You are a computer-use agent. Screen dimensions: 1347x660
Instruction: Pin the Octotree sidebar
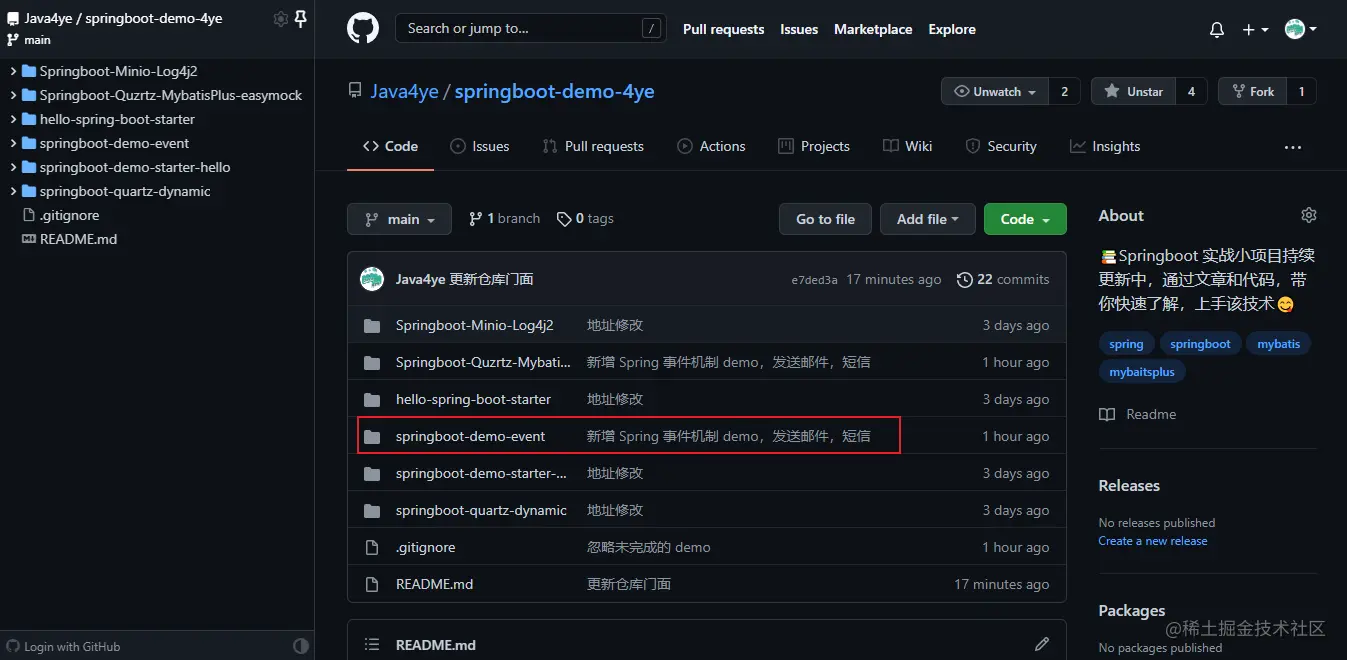click(301, 19)
